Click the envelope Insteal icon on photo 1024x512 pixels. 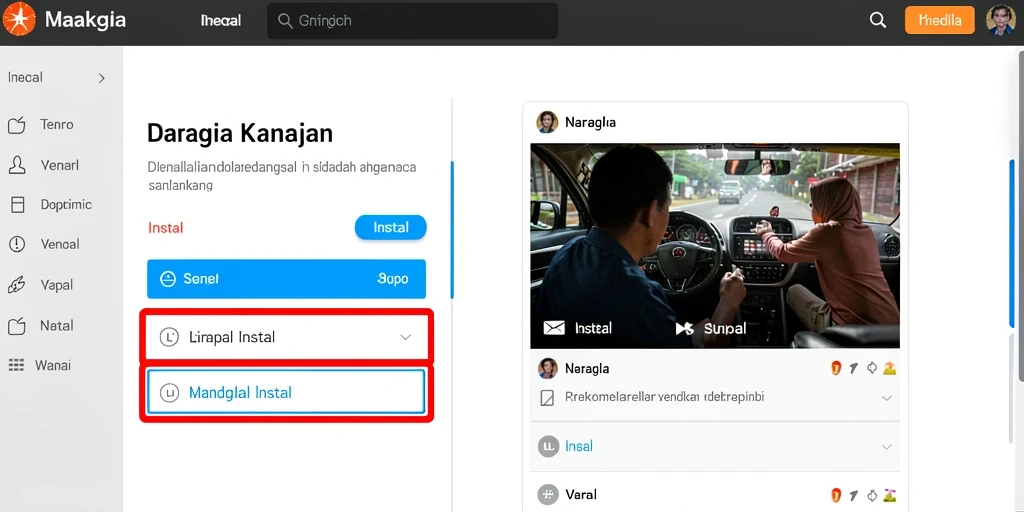click(x=554, y=328)
